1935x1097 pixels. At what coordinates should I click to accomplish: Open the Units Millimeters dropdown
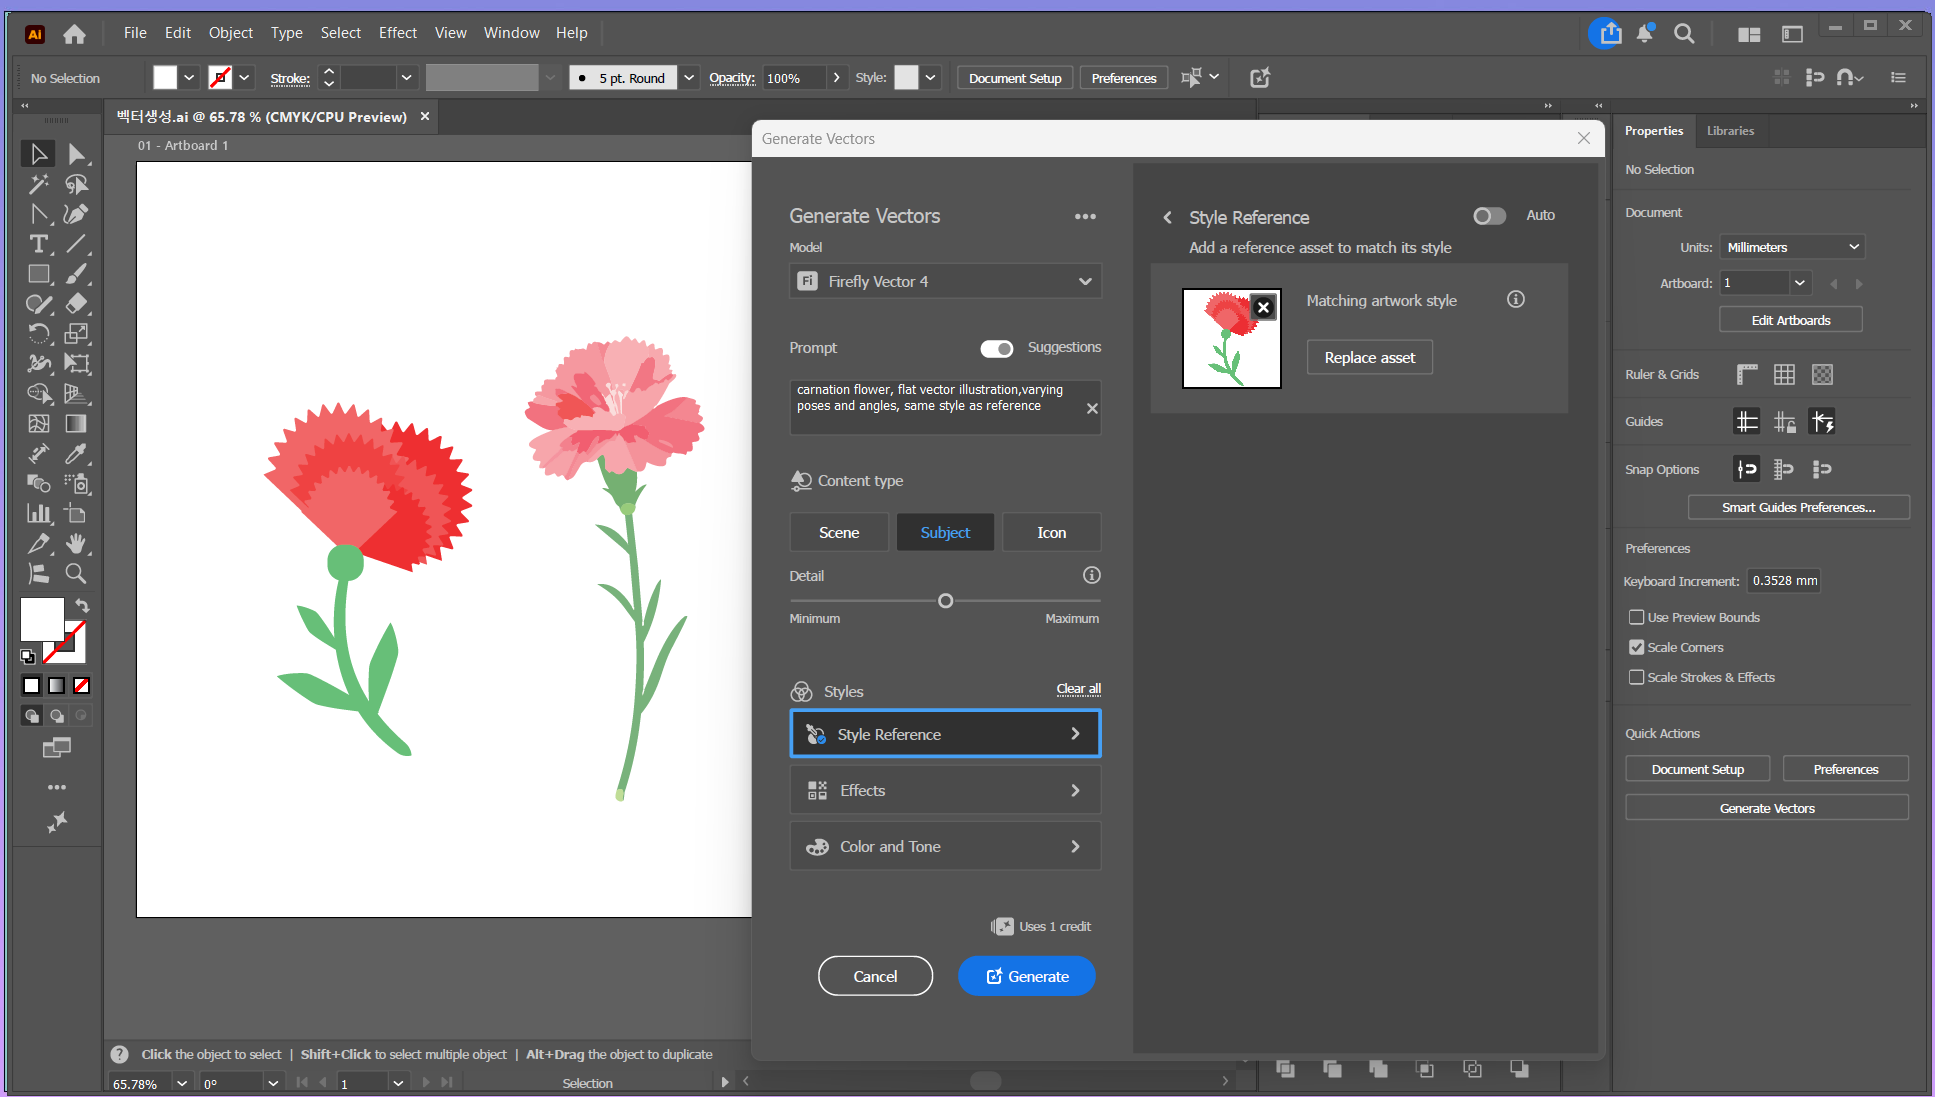(x=1791, y=247)
